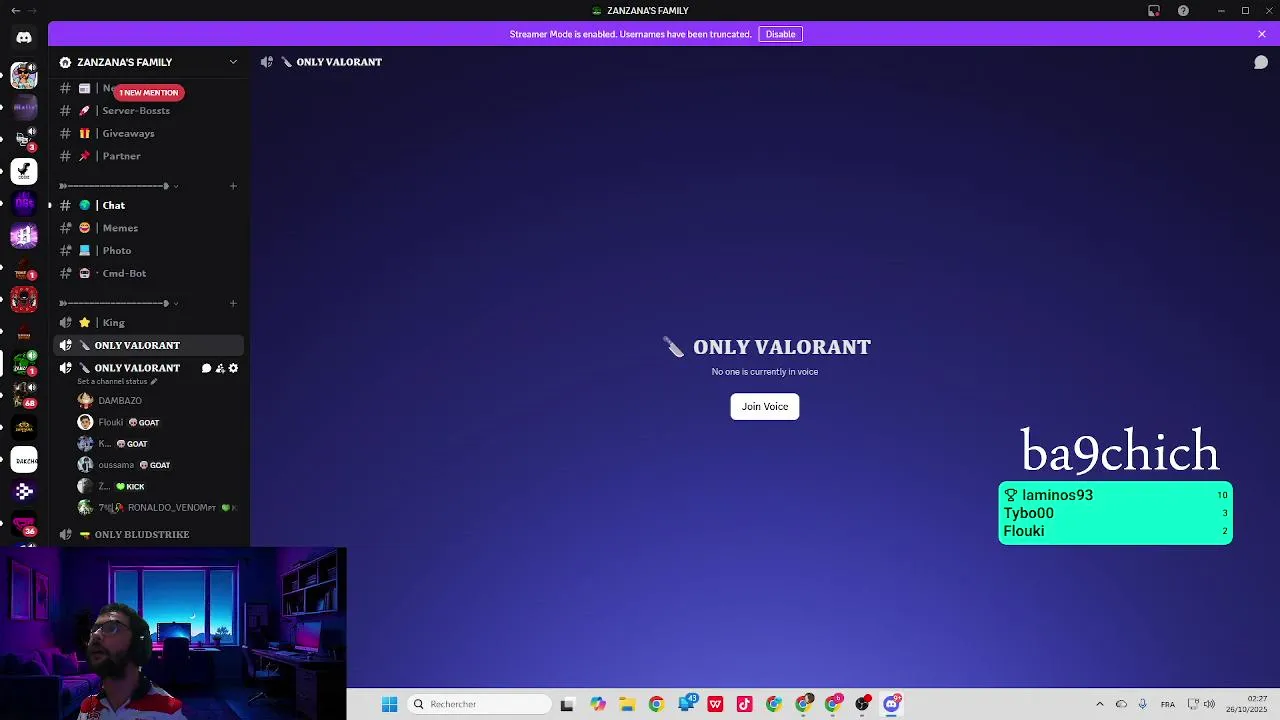Open TikTok app in taskbar
The width and height of the screenshot is (1280, 720).
pyautogui.click(x=744, y=704)
